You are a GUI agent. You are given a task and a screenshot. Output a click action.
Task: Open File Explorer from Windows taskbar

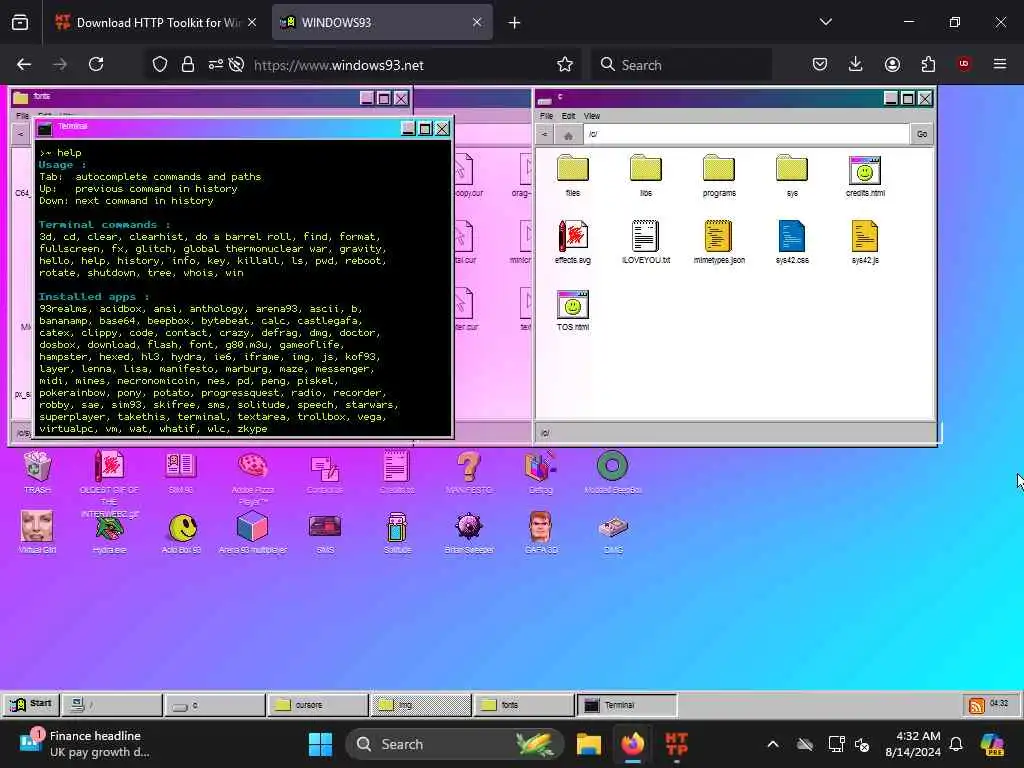[x=588, y=744]
